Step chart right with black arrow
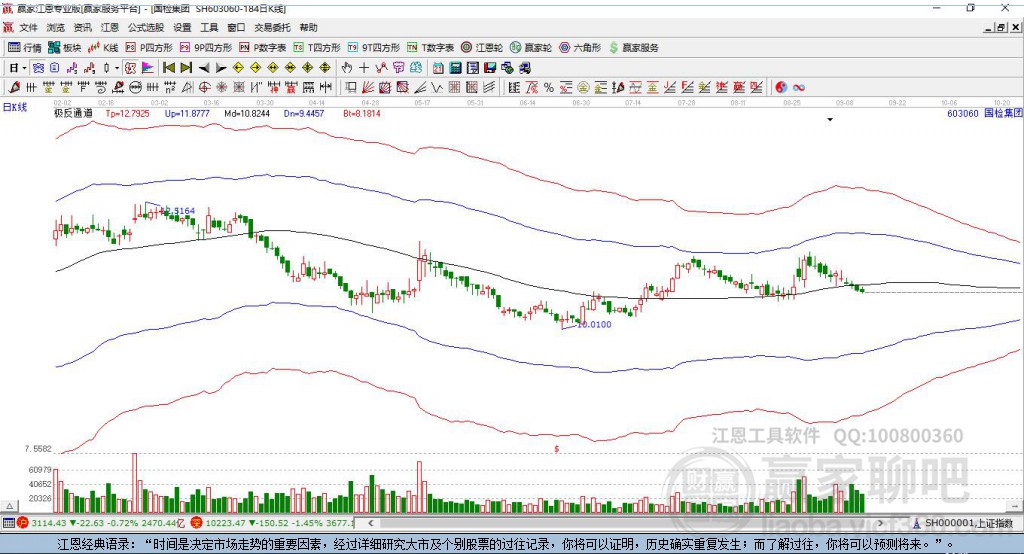The height and width of the screenshot is (554, 1024). [221, 67]
